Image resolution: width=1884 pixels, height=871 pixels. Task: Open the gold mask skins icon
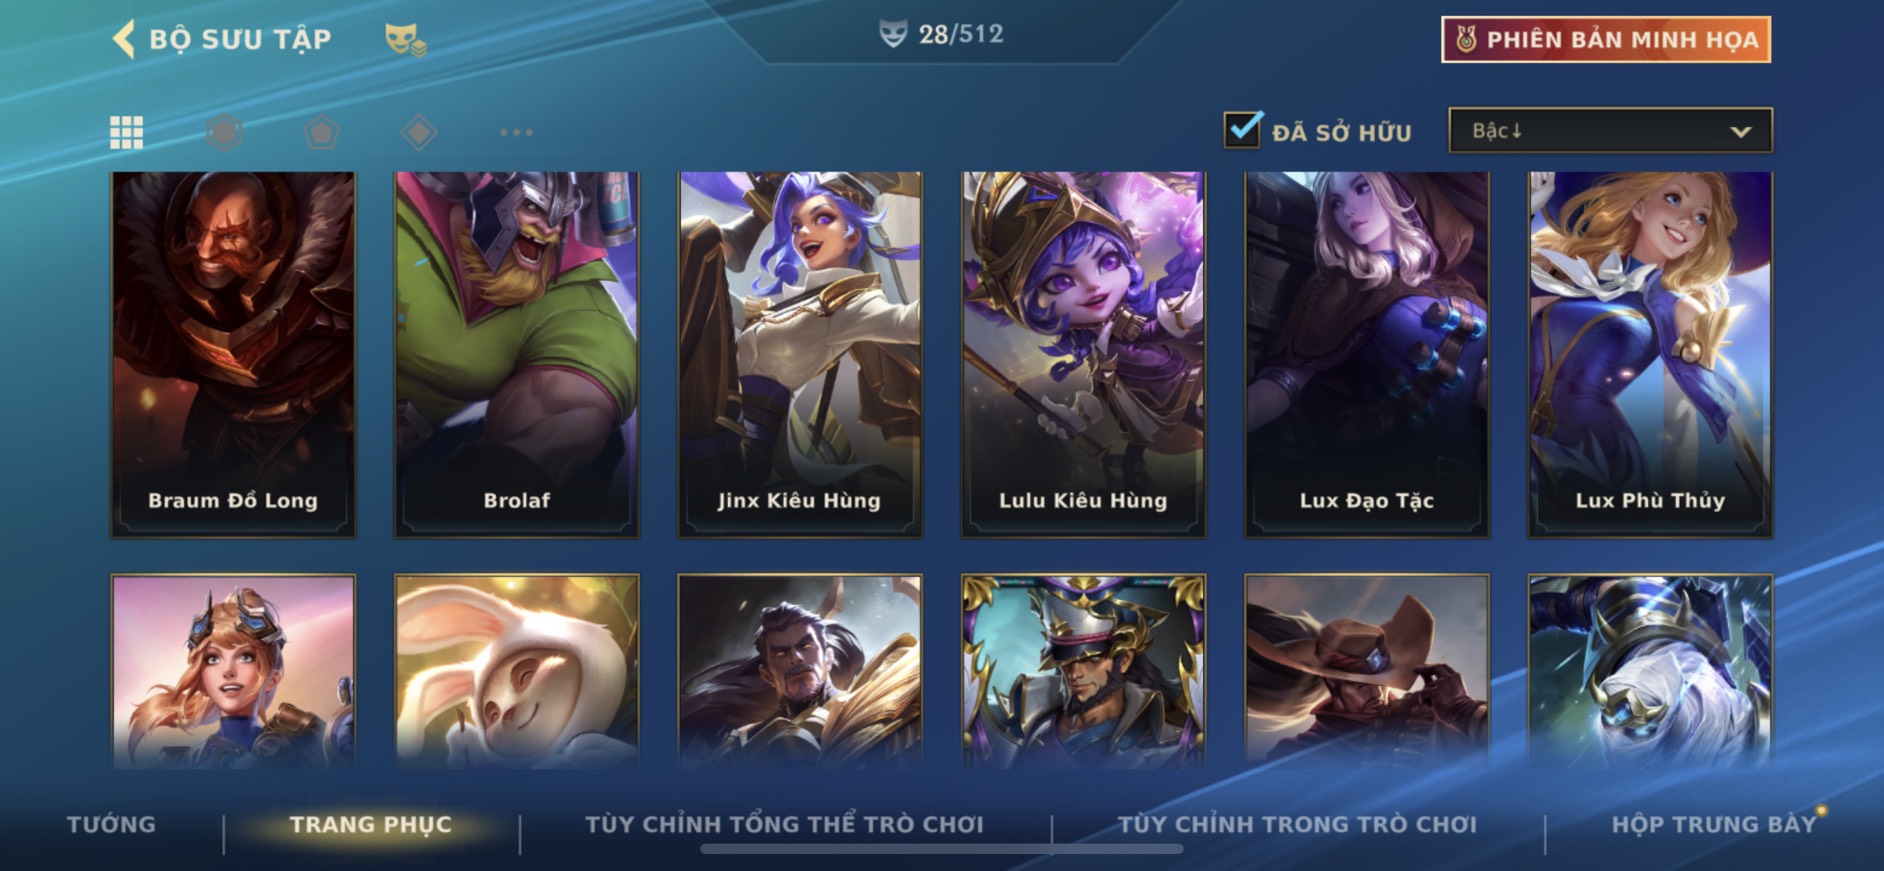click(406, 40)
